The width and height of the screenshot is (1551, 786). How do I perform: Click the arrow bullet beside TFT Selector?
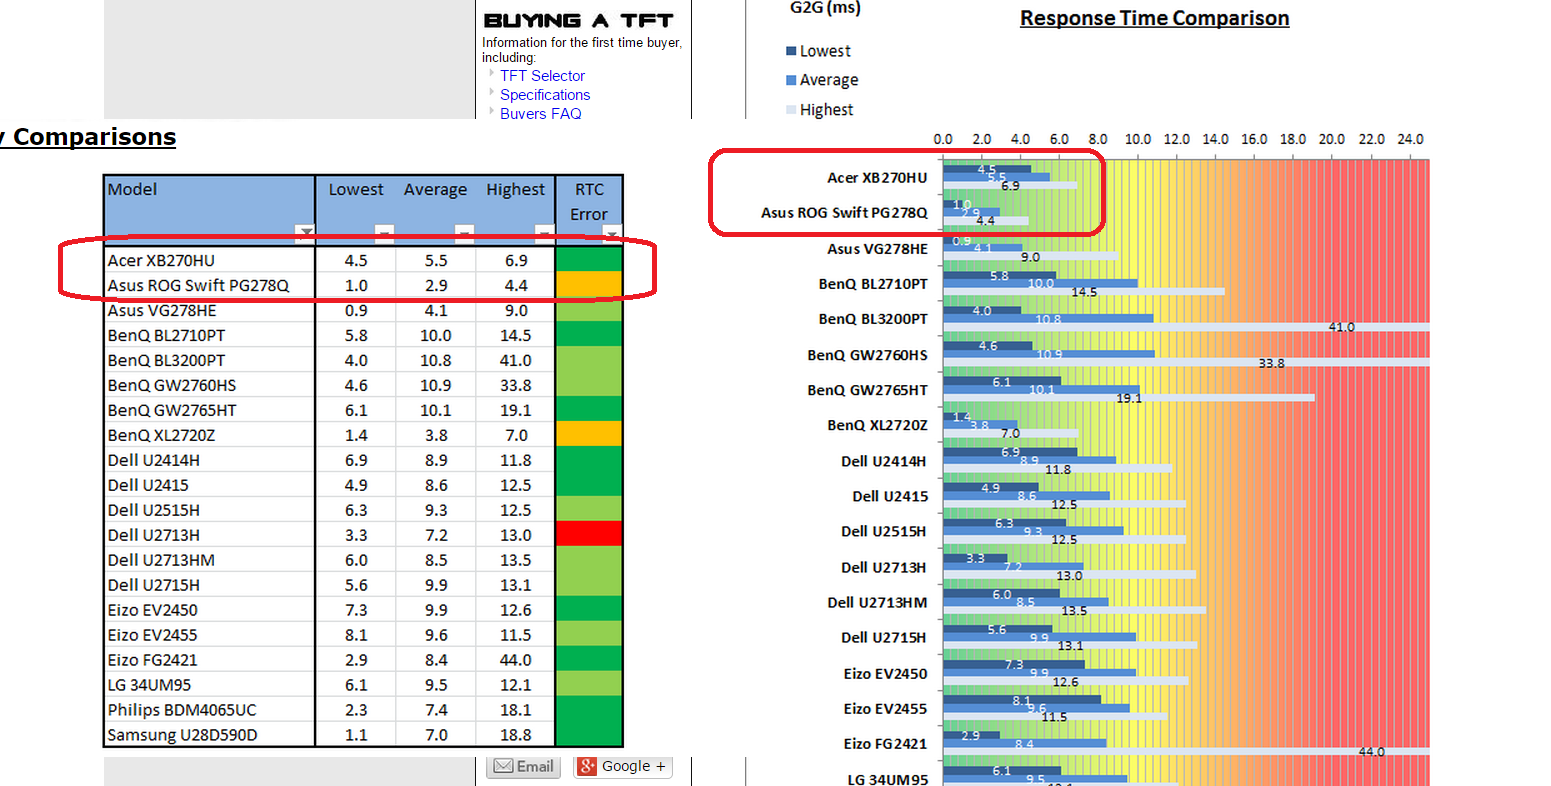492,74
